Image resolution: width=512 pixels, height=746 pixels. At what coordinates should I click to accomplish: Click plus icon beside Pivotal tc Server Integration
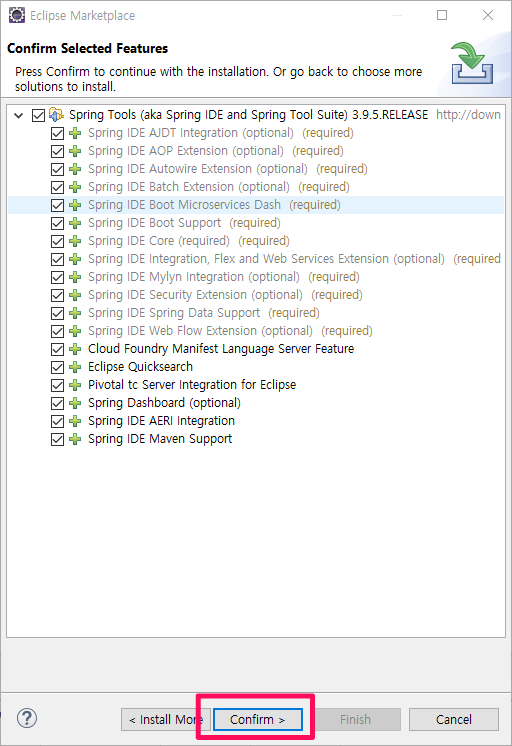tap(75, 385)
